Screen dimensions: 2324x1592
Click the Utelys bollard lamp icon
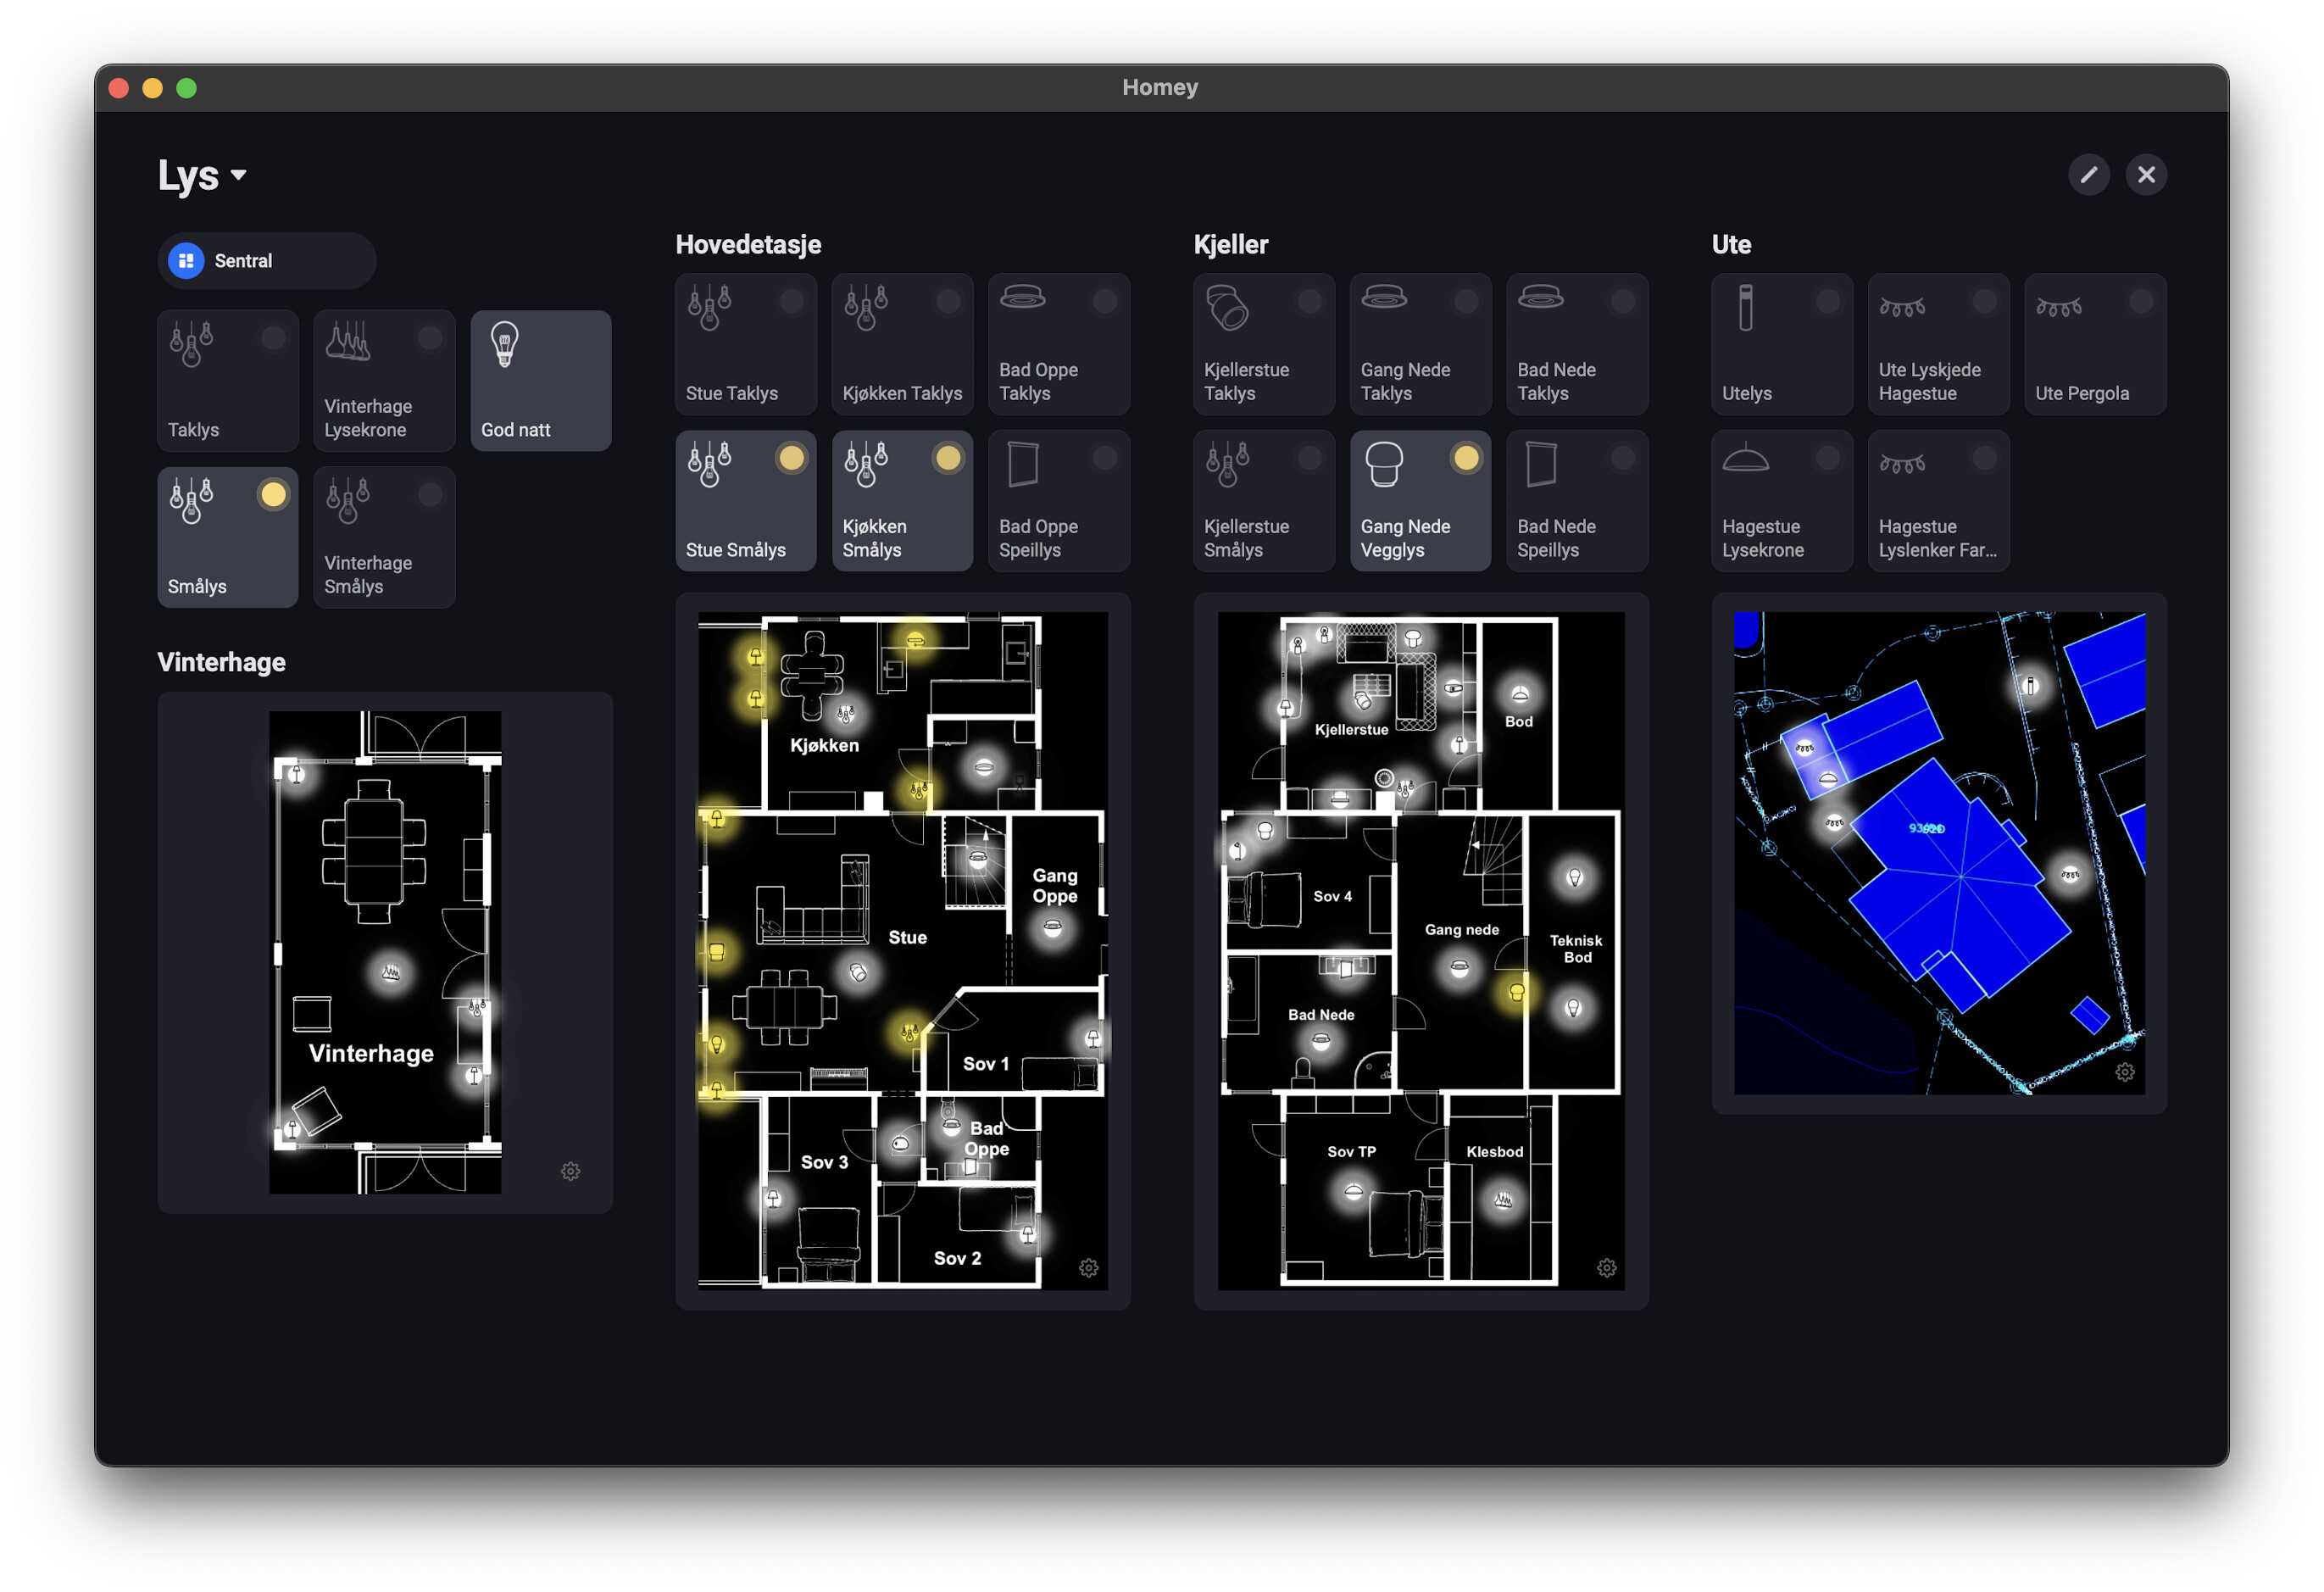(x=1745, y=307)
